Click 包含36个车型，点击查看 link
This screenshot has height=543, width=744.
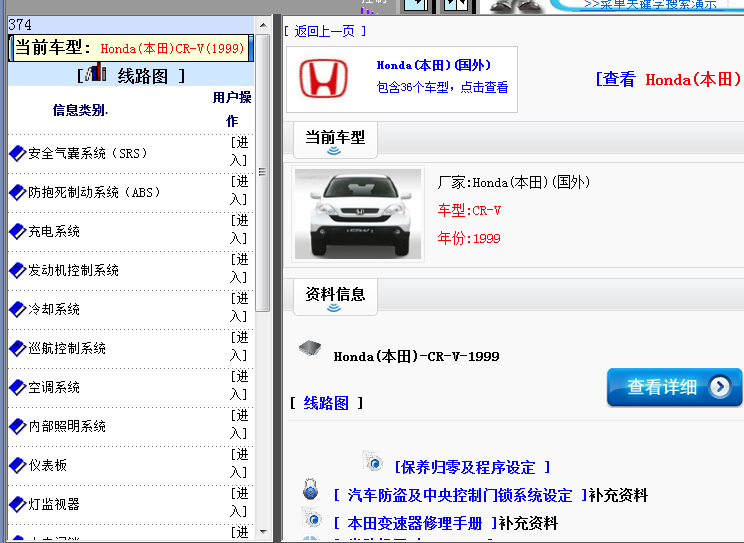(442, 87)
